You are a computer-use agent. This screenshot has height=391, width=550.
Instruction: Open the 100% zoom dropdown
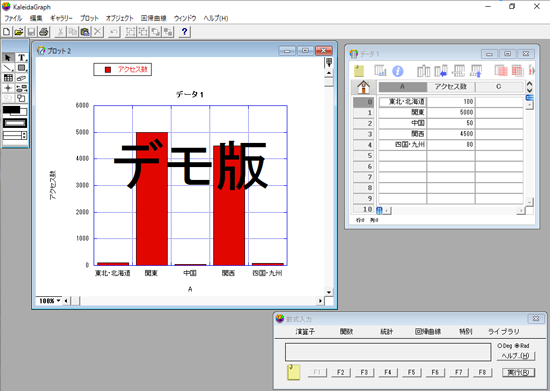coord(49,301)
